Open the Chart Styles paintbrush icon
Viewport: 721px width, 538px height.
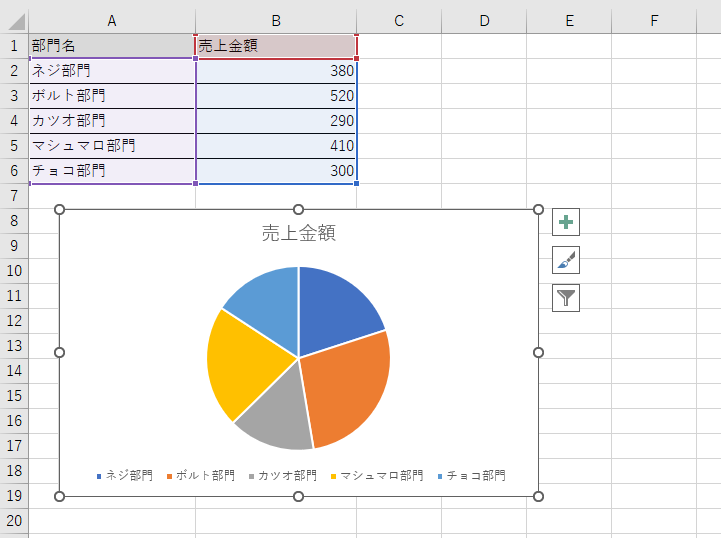pyautogui.click(x=566, y=260)
